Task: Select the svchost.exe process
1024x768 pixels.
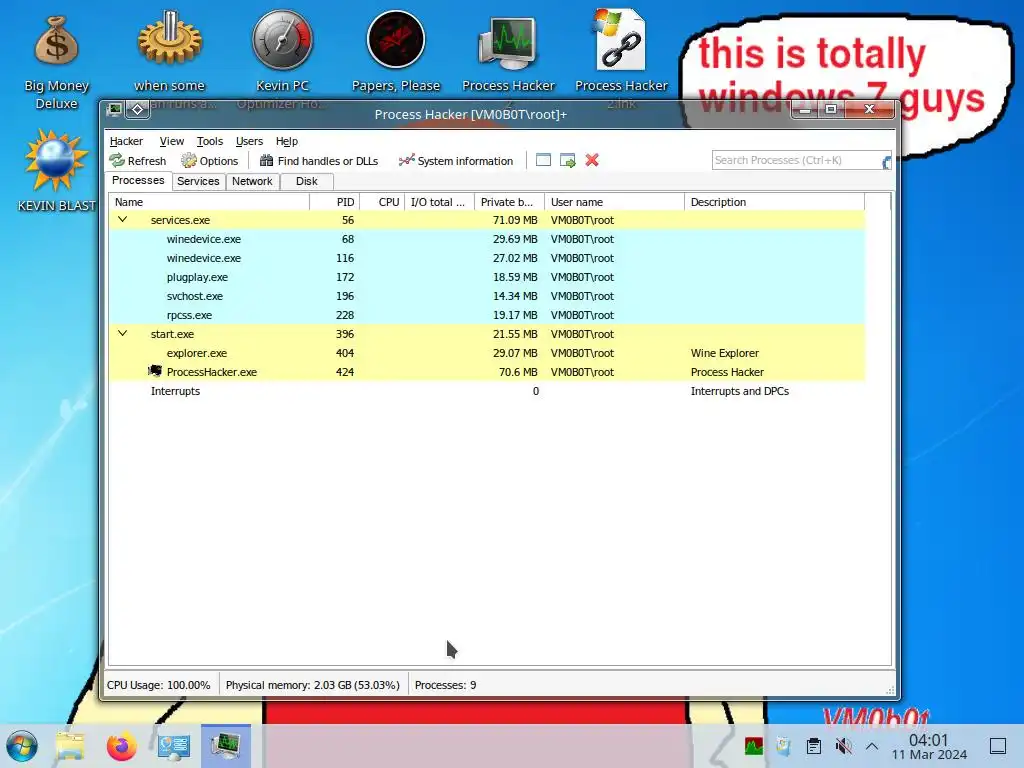Action: pos(487,296)
